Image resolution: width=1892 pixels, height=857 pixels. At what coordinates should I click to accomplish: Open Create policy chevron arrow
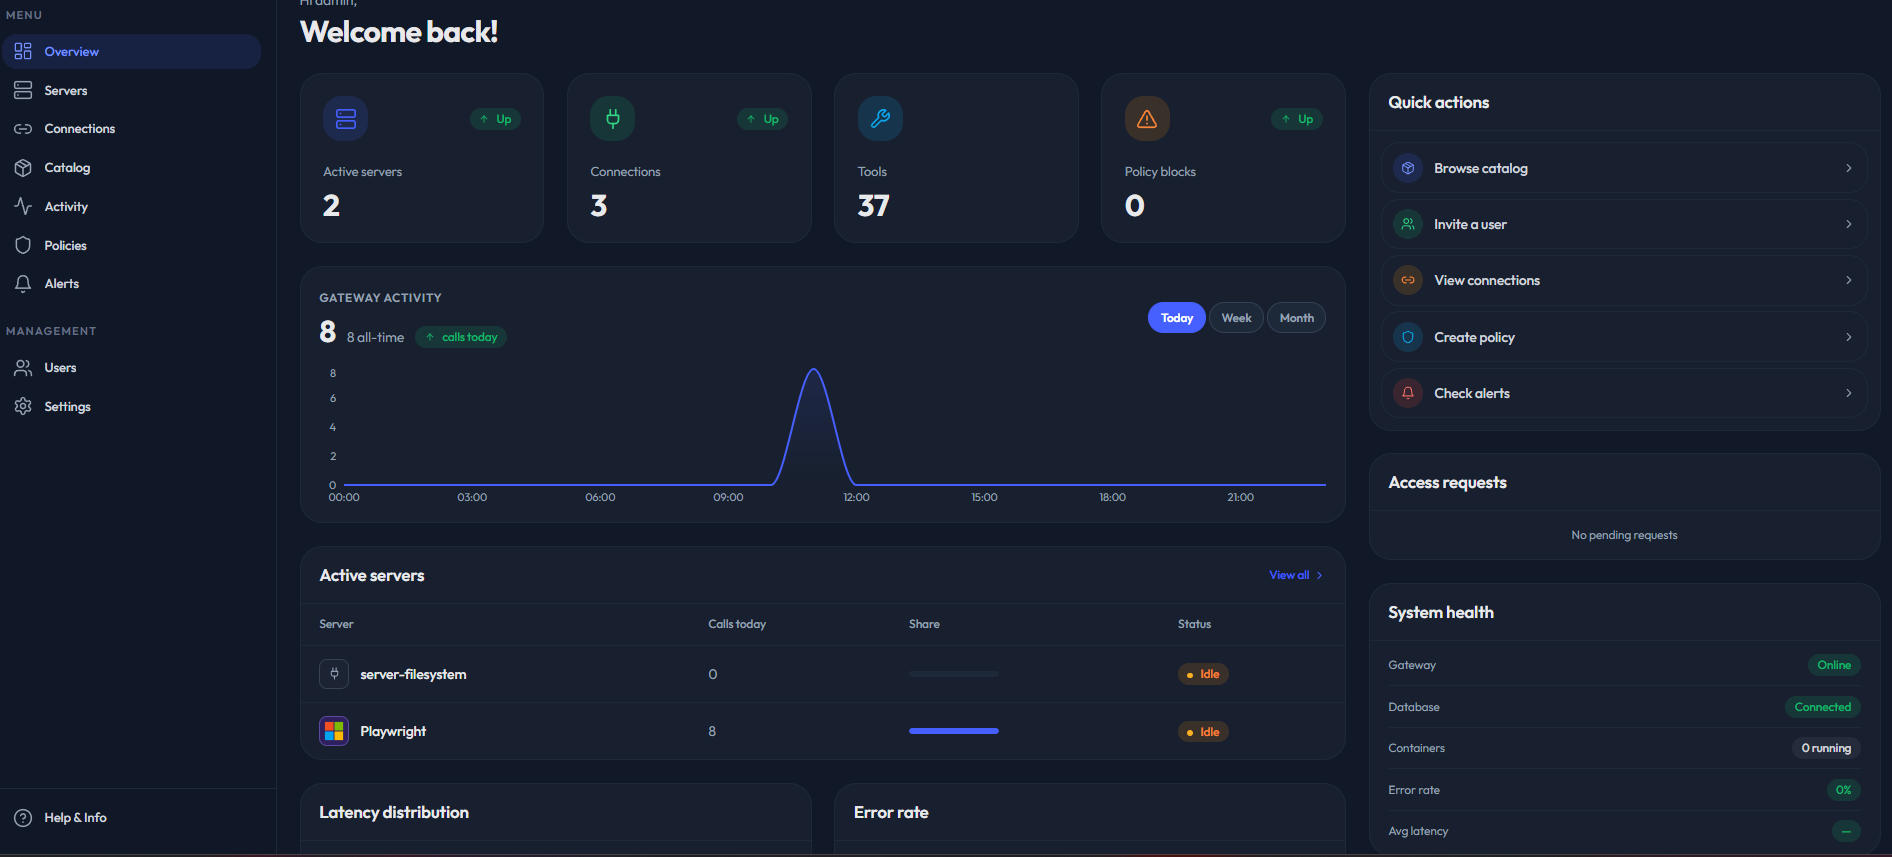point(1848,337)
